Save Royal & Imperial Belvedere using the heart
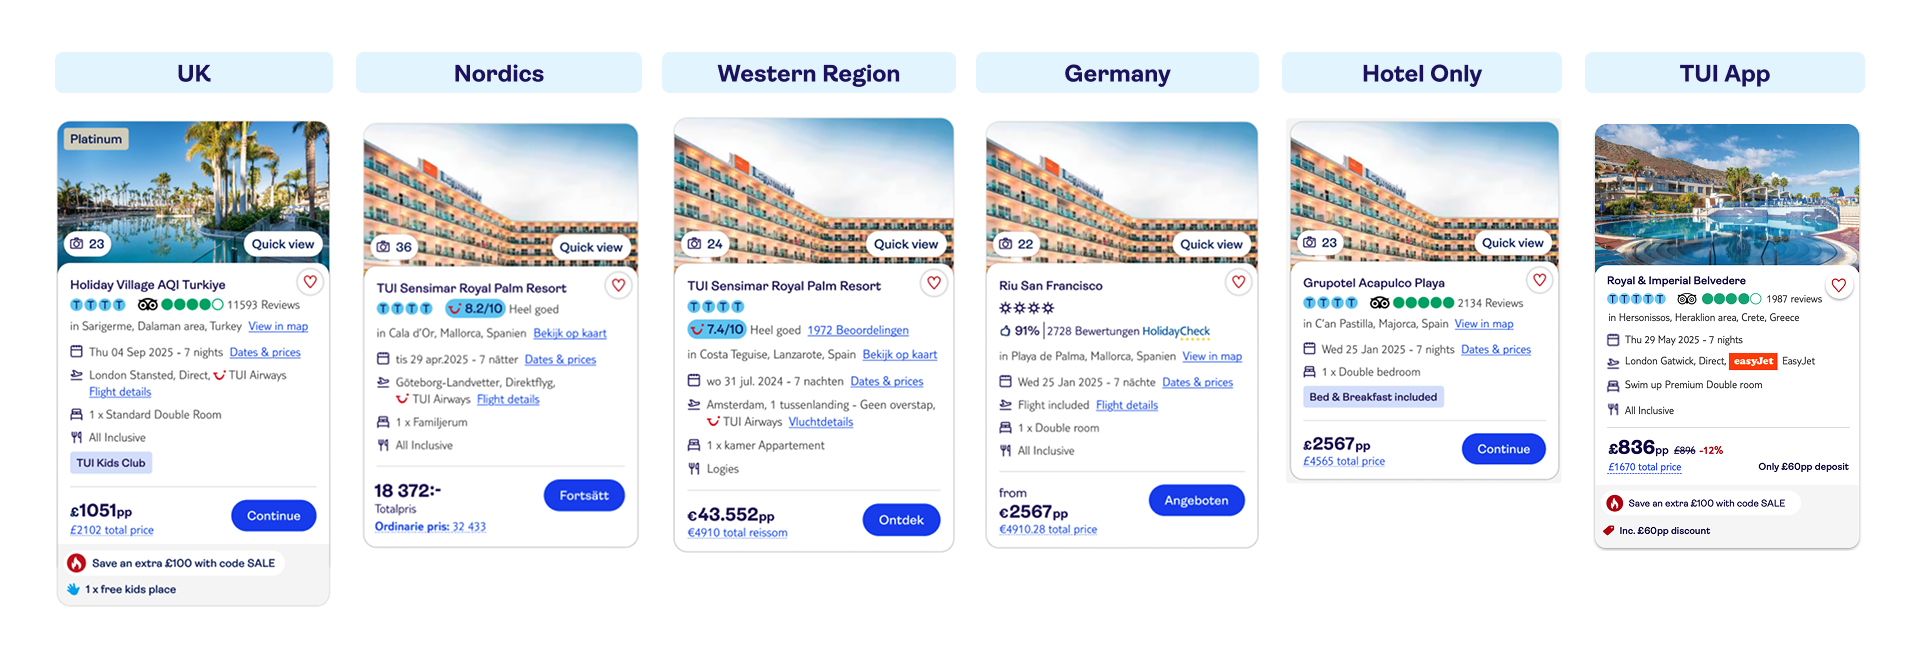The width and height of the screenshot is (1920, 660). coord(1838,286)
